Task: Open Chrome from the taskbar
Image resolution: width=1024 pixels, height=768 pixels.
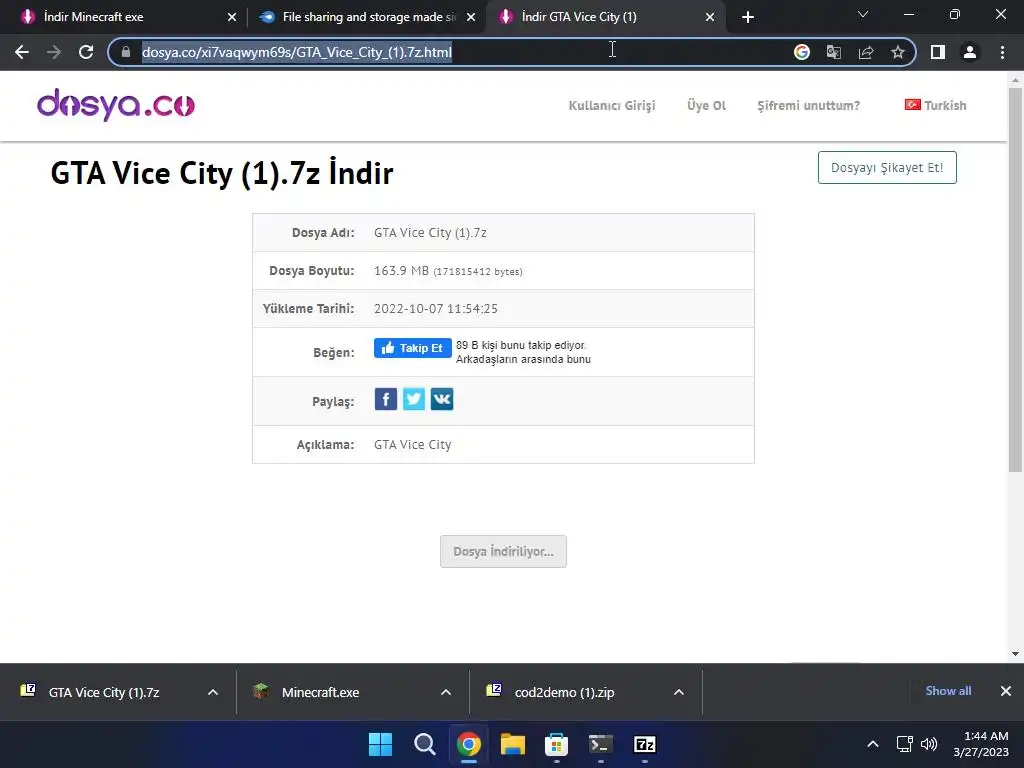Action: [468, 744]
